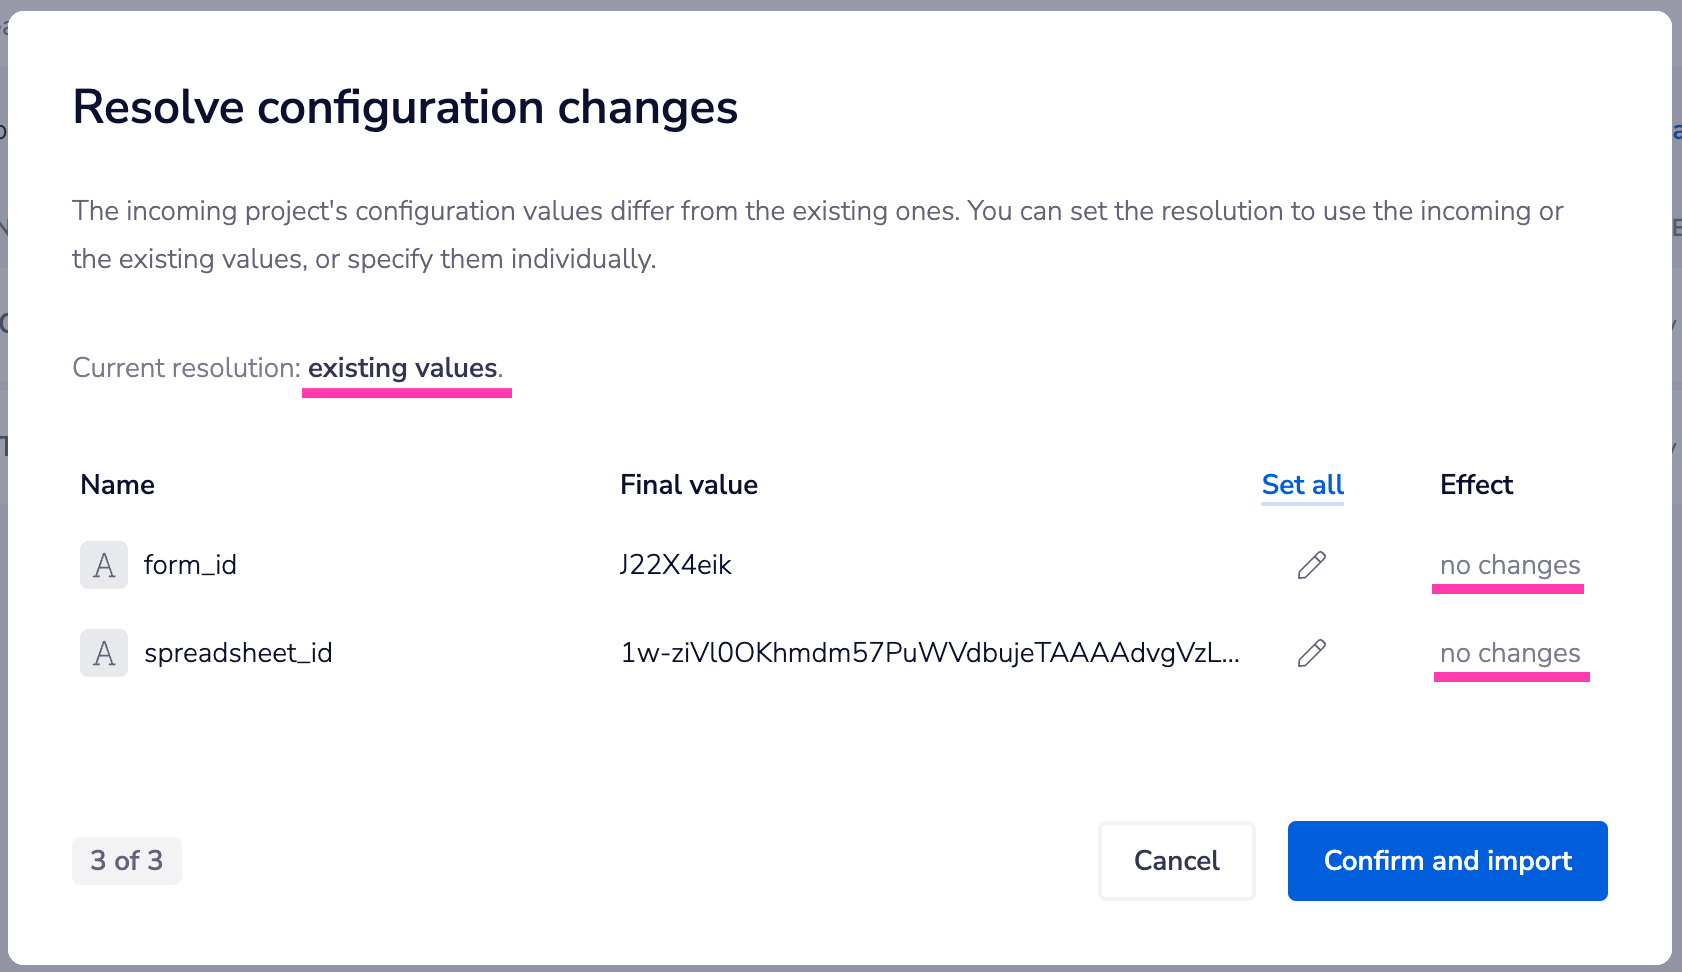The image size is (1682, 972).
Task: Confirm and import the project
Action: point(1447,861)
